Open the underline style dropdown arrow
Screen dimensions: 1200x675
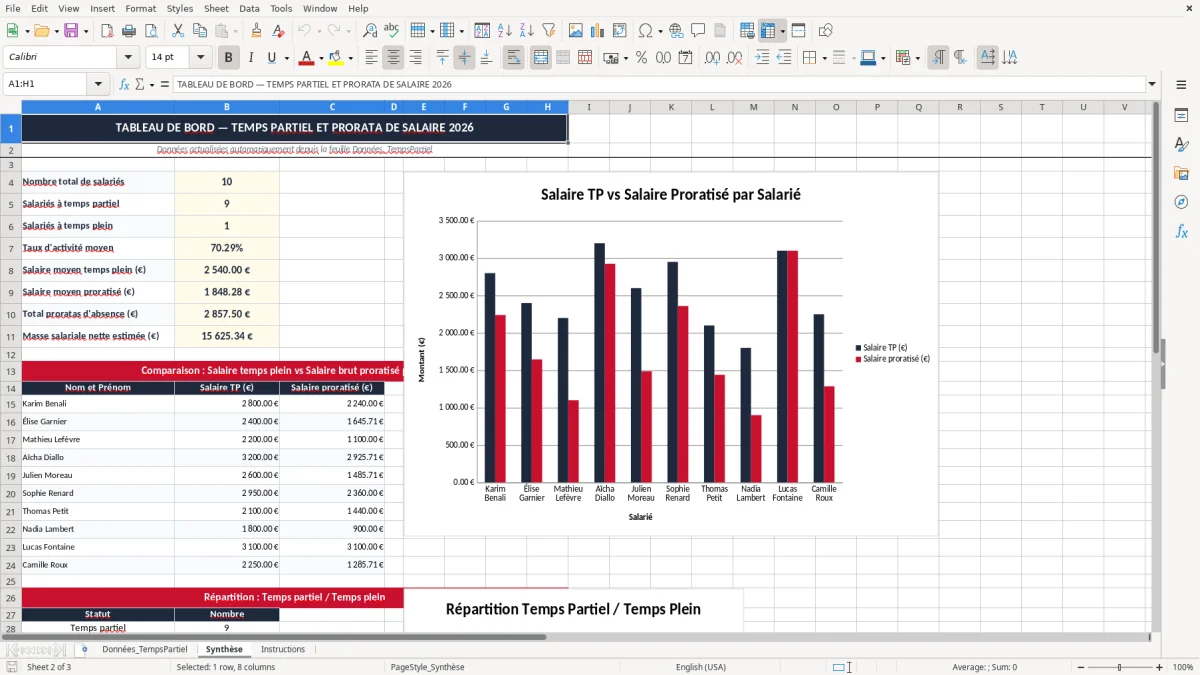(286, 58)
